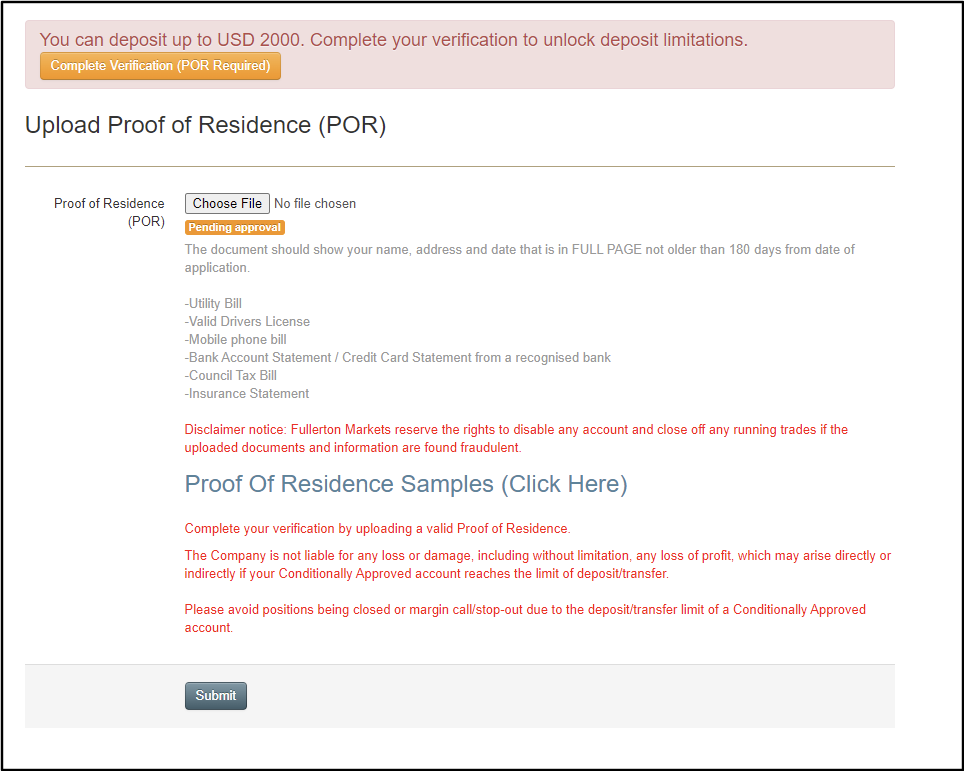Click the Upload Proof of Residence heading
Screen dimensions: 964x771
205,125
